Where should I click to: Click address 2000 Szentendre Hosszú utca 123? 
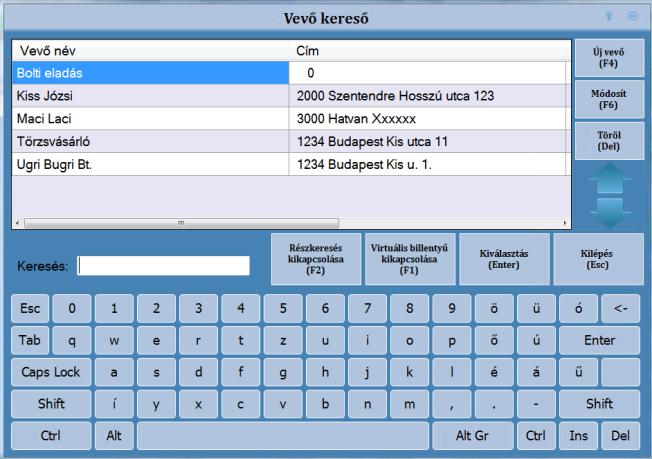[x=395, y=96]
